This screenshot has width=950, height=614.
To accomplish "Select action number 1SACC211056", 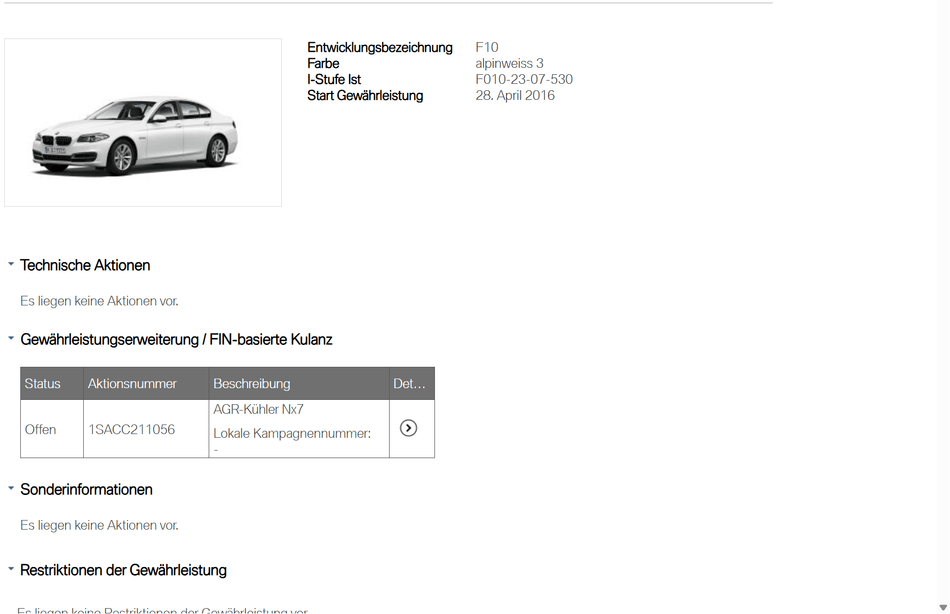I will point(131,429).
